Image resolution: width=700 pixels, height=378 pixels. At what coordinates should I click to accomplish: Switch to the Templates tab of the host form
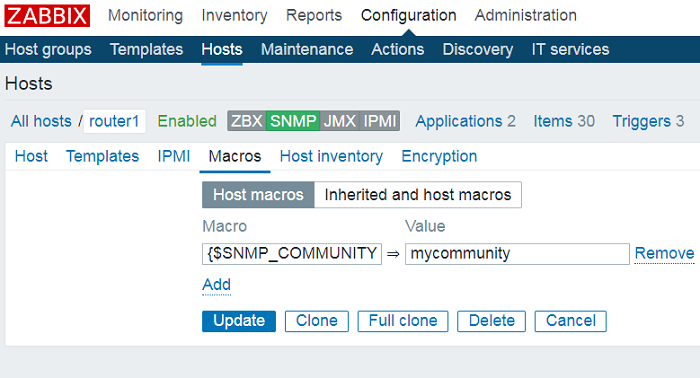102,157
